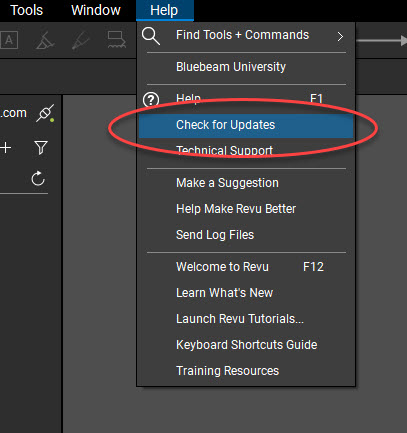The width and height of the screenshot is (407, 433).
Task: Click the refresh circular arrow icon
Action: pos(38,178)
